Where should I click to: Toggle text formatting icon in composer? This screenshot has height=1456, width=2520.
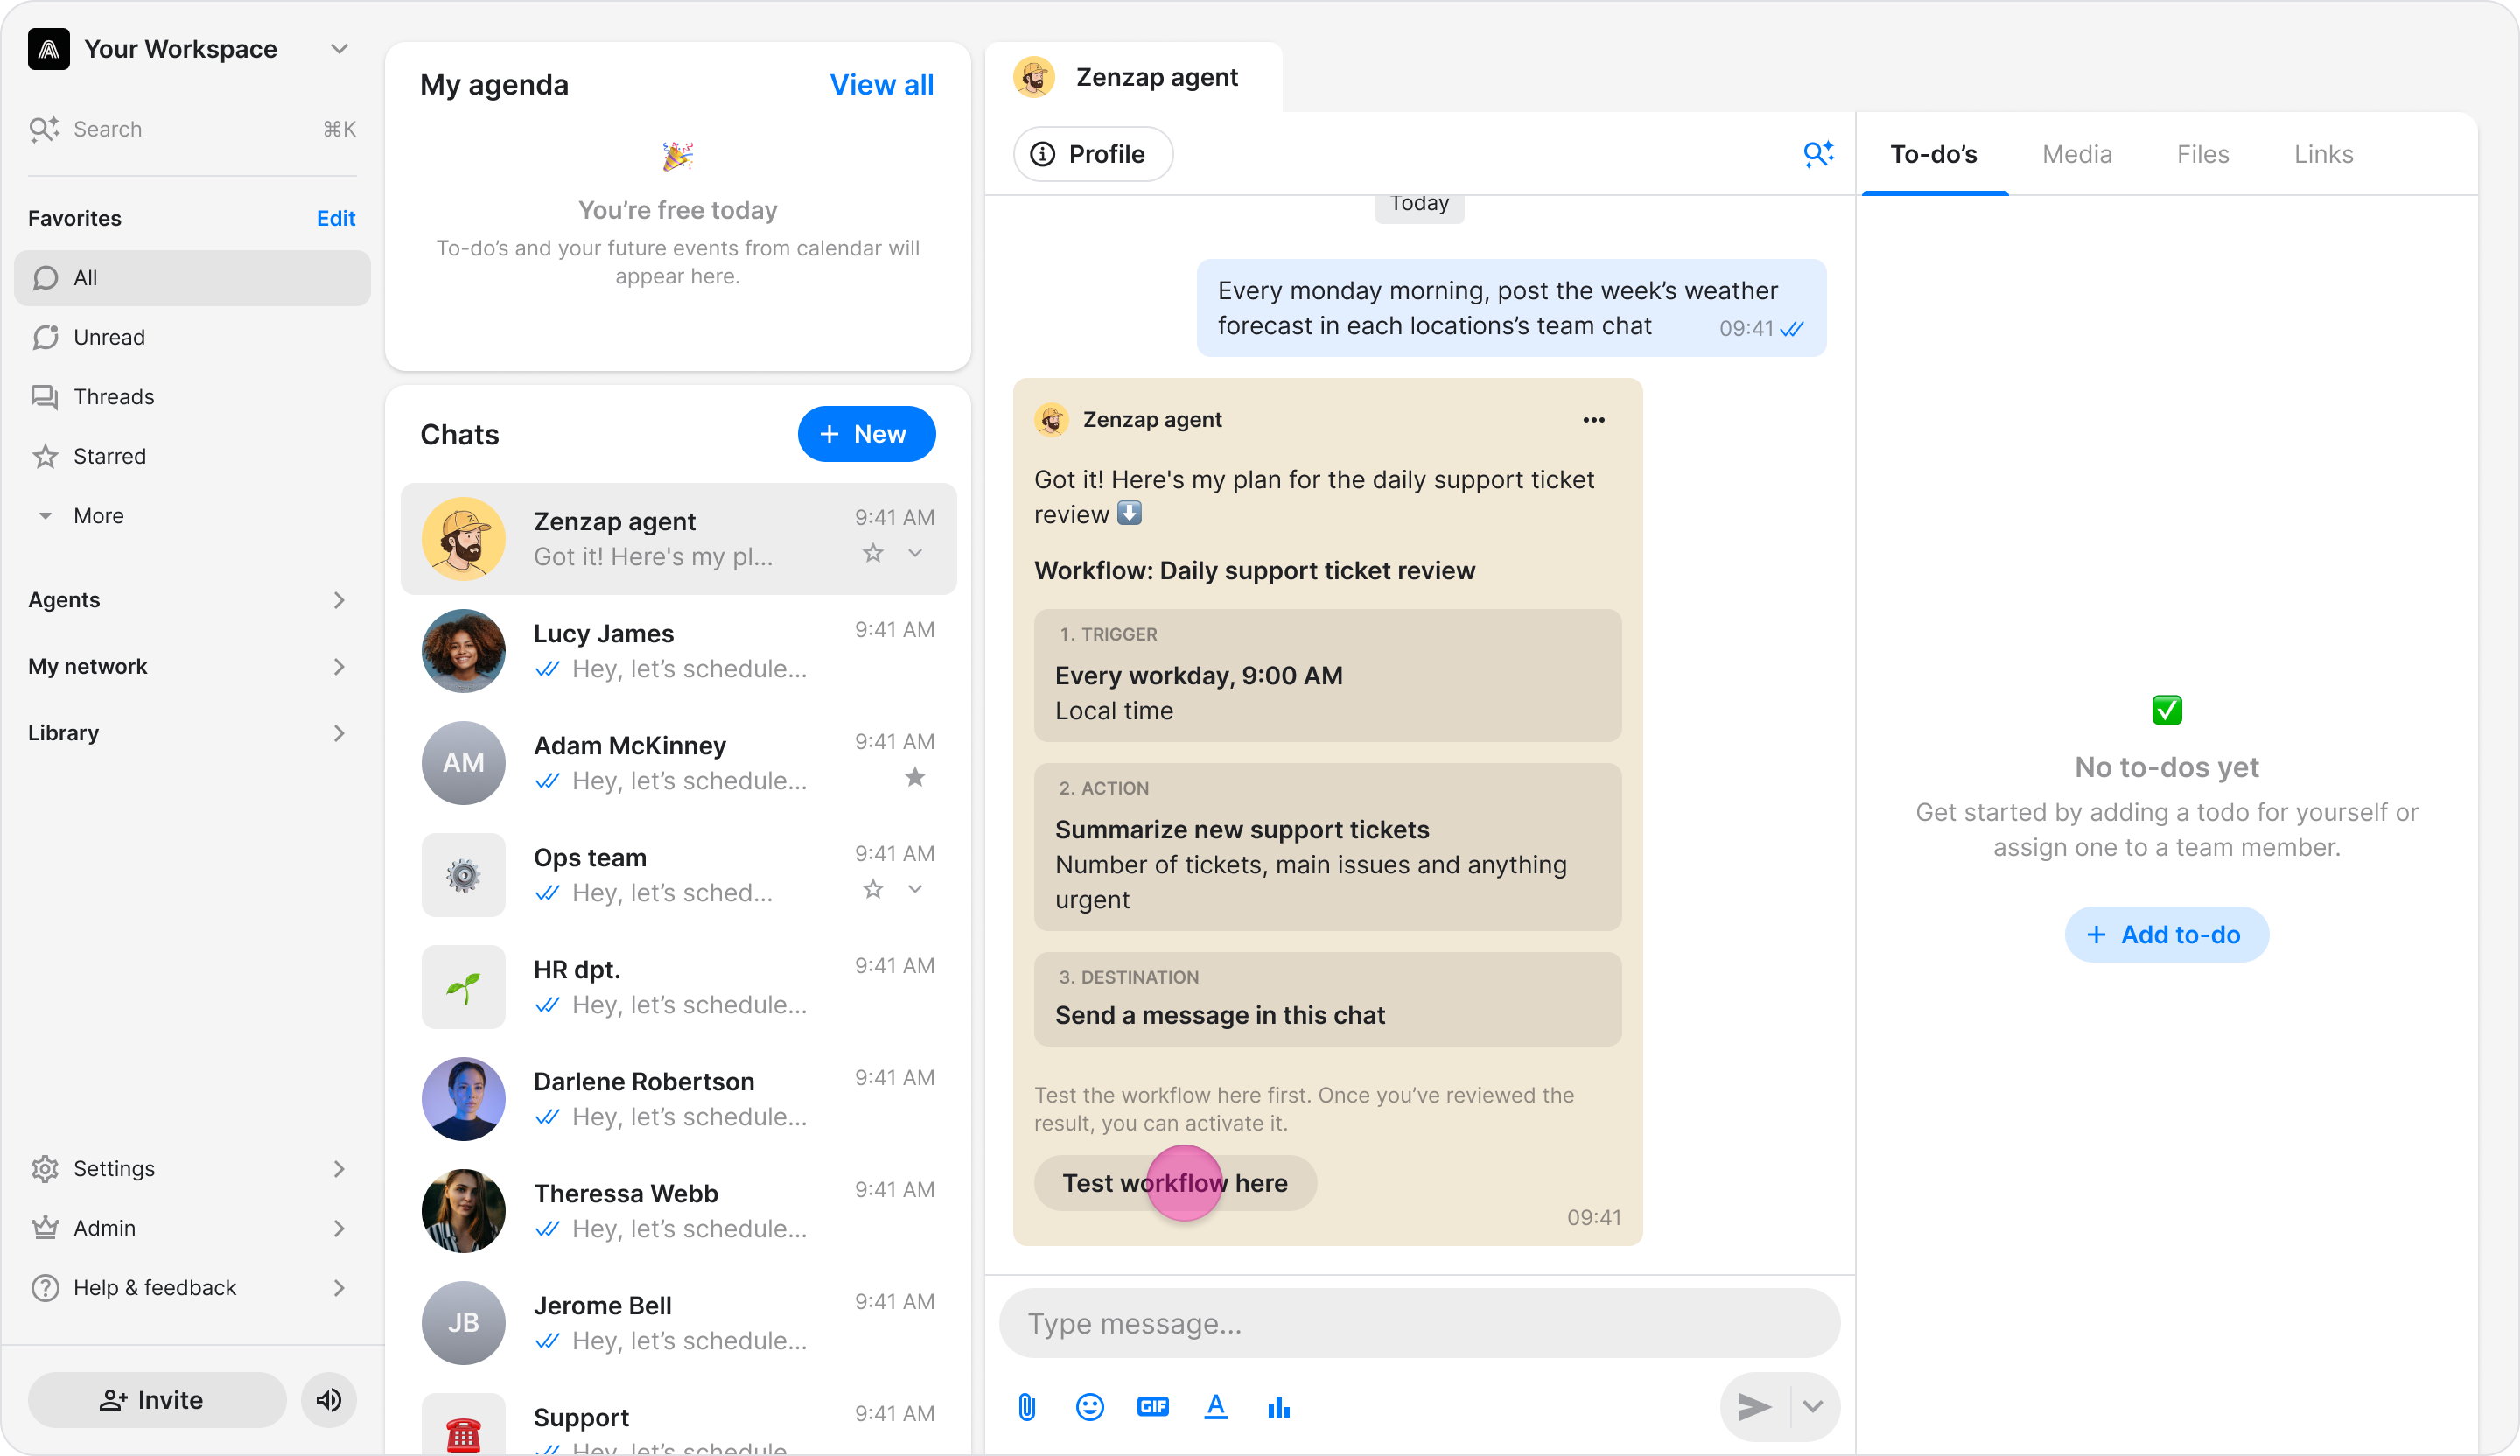1215,1407
